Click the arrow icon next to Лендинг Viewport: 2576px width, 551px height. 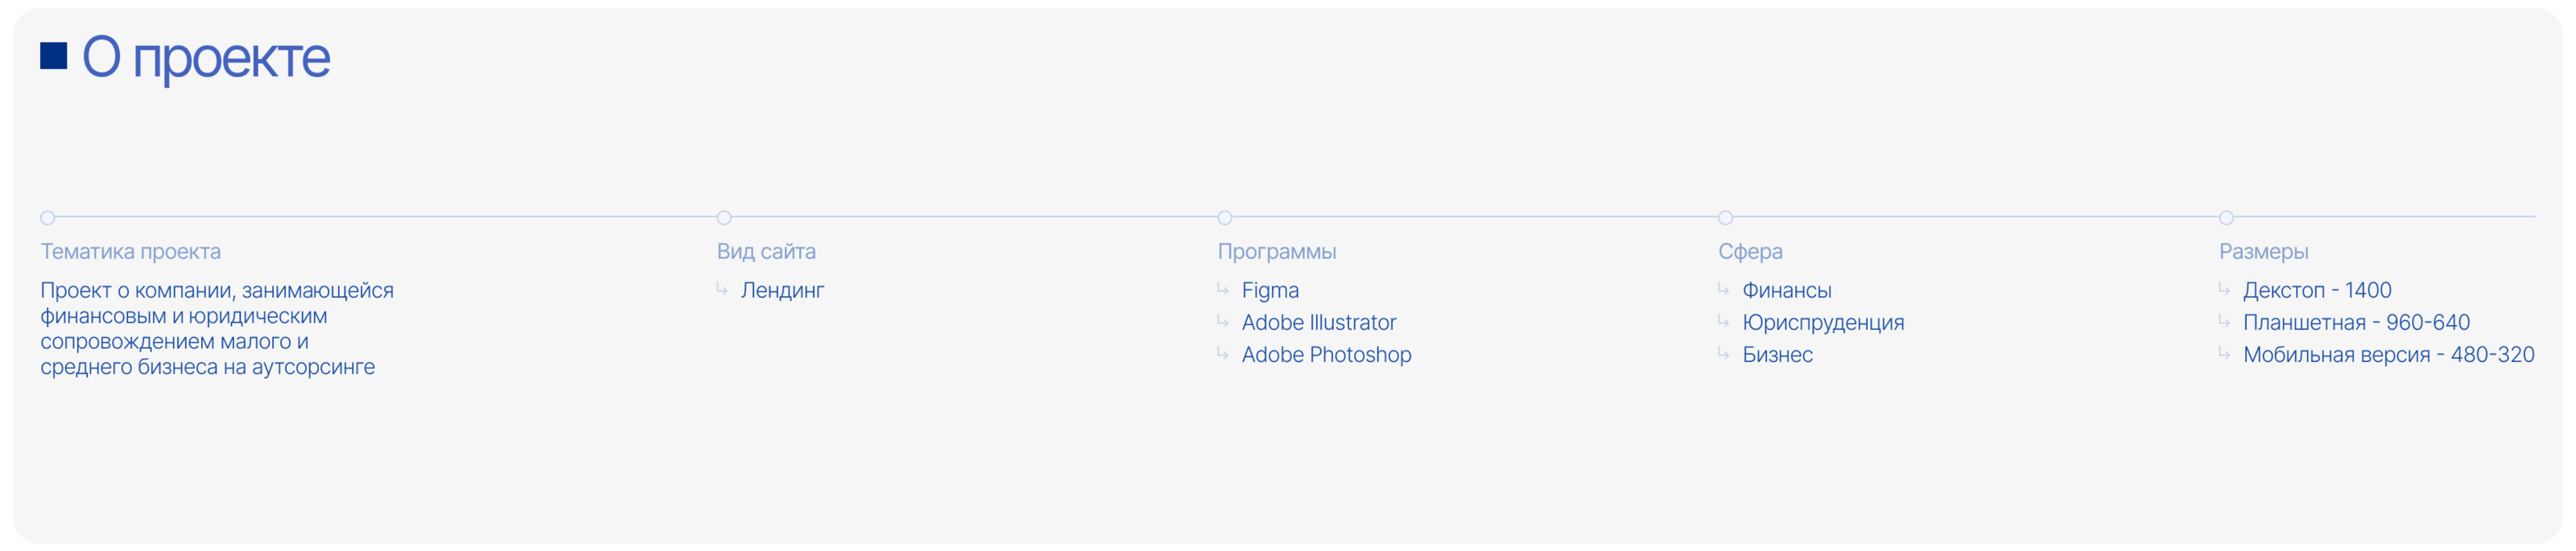721,289
